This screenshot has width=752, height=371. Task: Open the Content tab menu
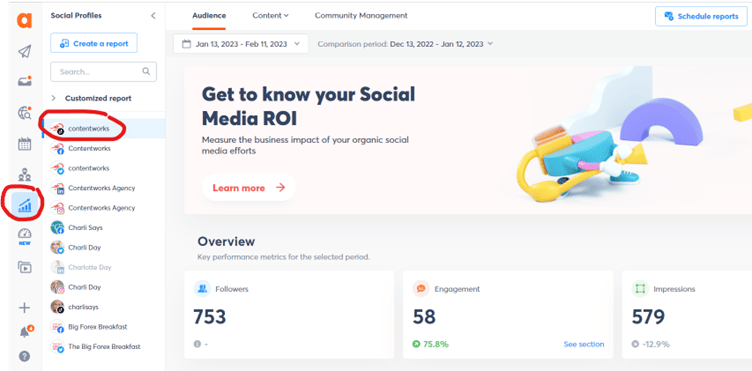pos(270,15)
